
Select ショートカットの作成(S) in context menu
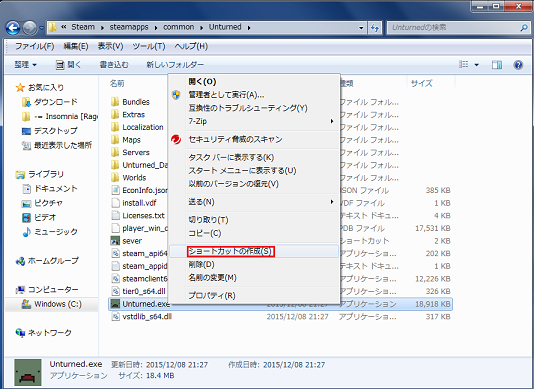coord(254,252)
